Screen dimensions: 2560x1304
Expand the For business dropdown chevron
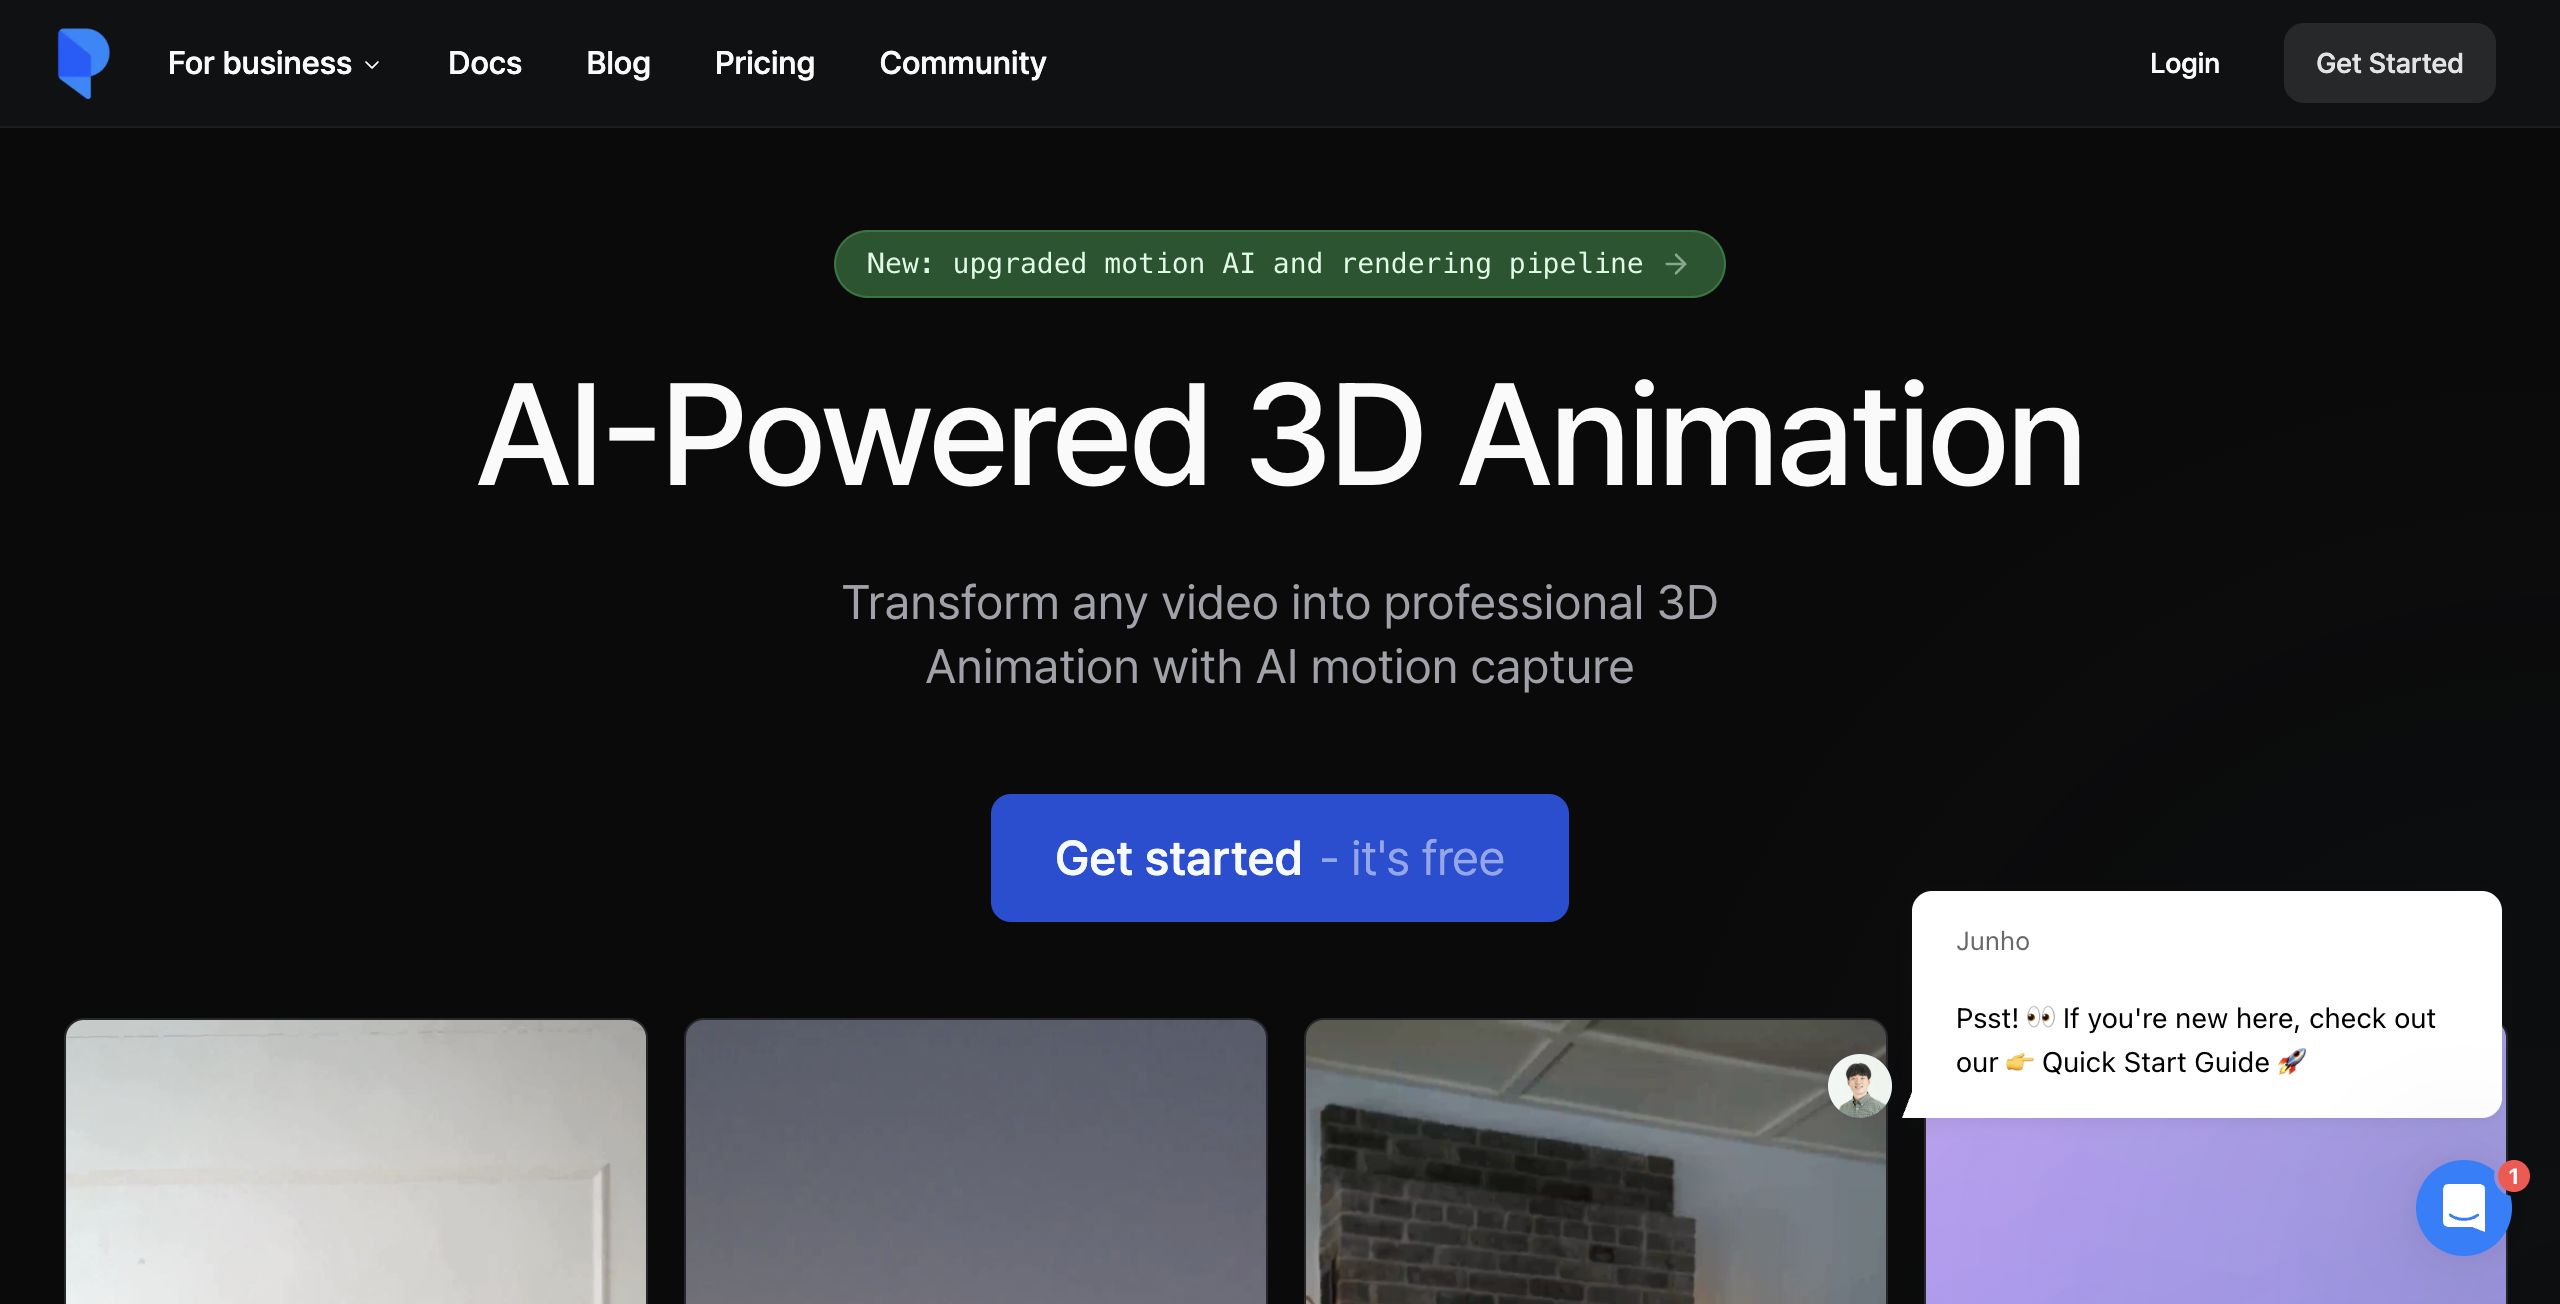[373, 65]
